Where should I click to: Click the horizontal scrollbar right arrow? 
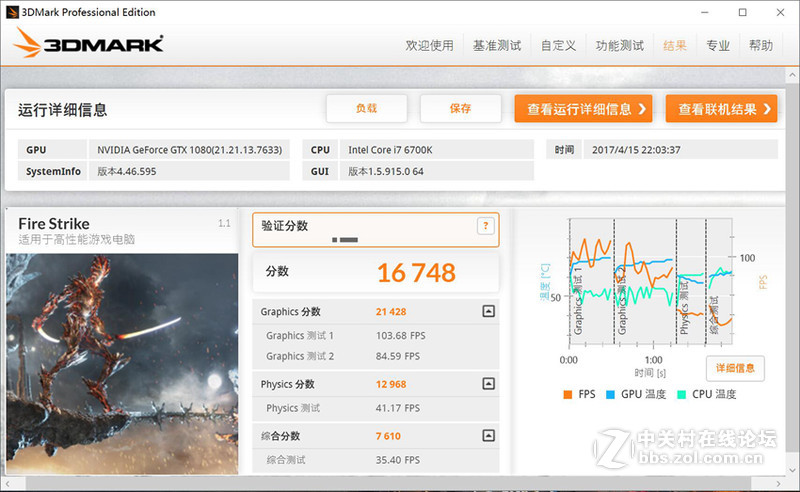click(779, 483)
